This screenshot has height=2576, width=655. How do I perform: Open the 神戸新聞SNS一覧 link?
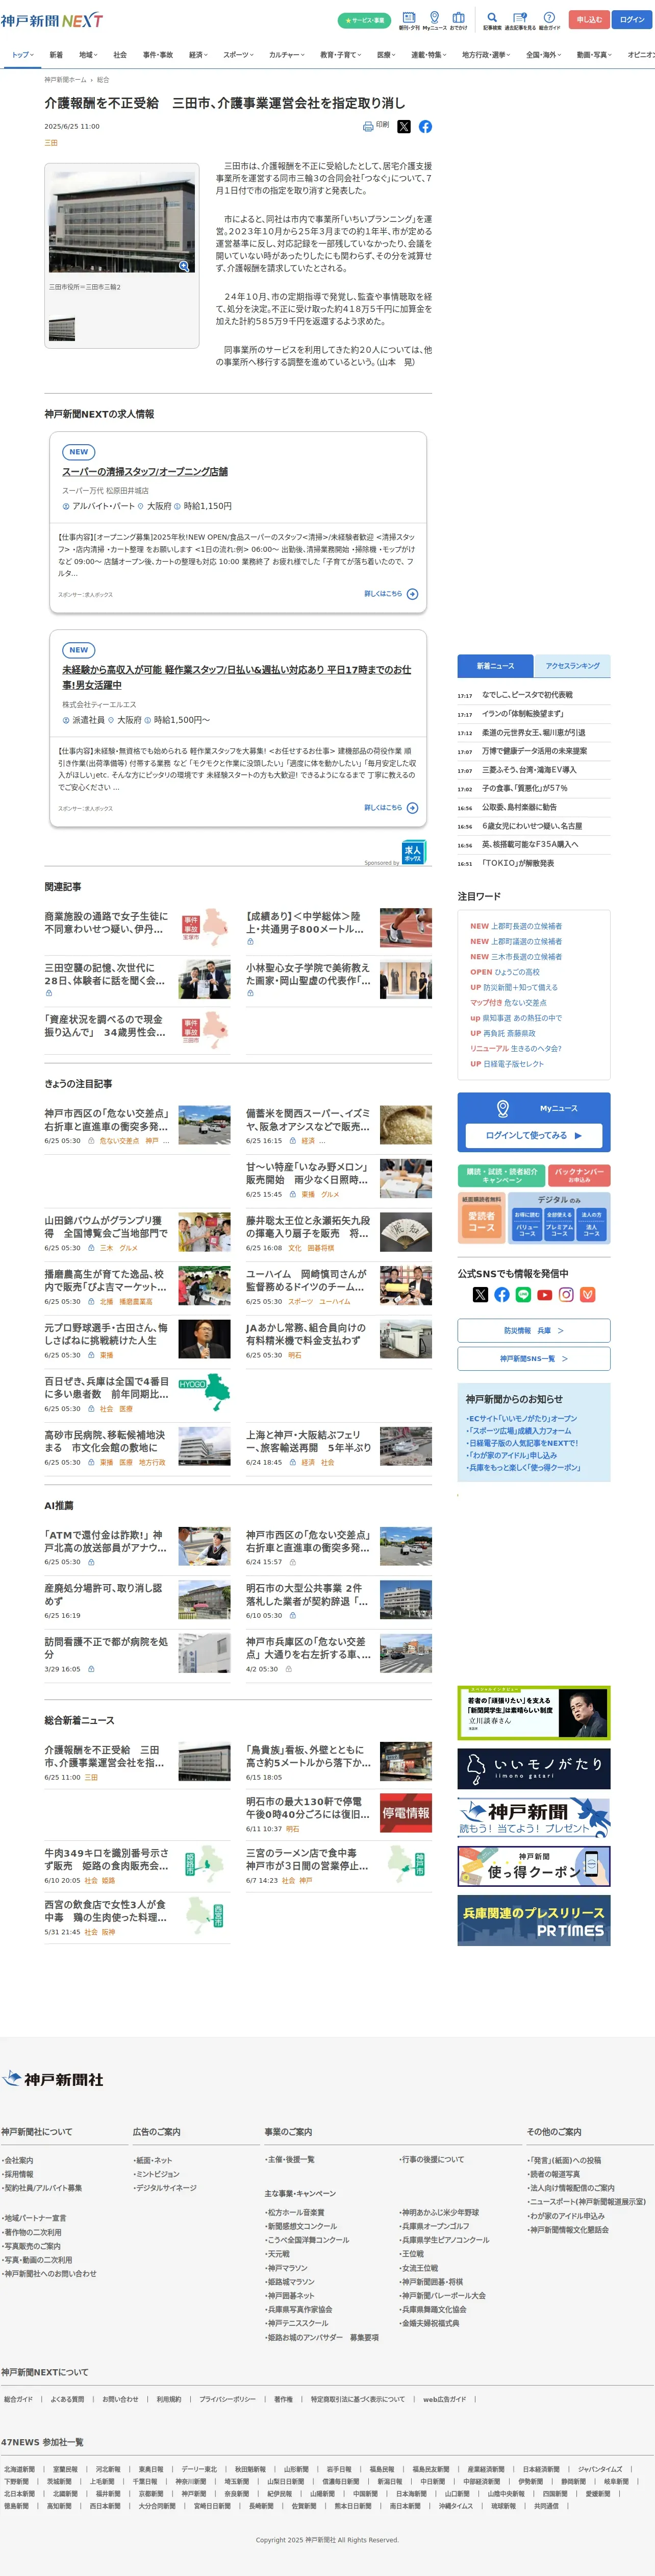click(534, 1359)
